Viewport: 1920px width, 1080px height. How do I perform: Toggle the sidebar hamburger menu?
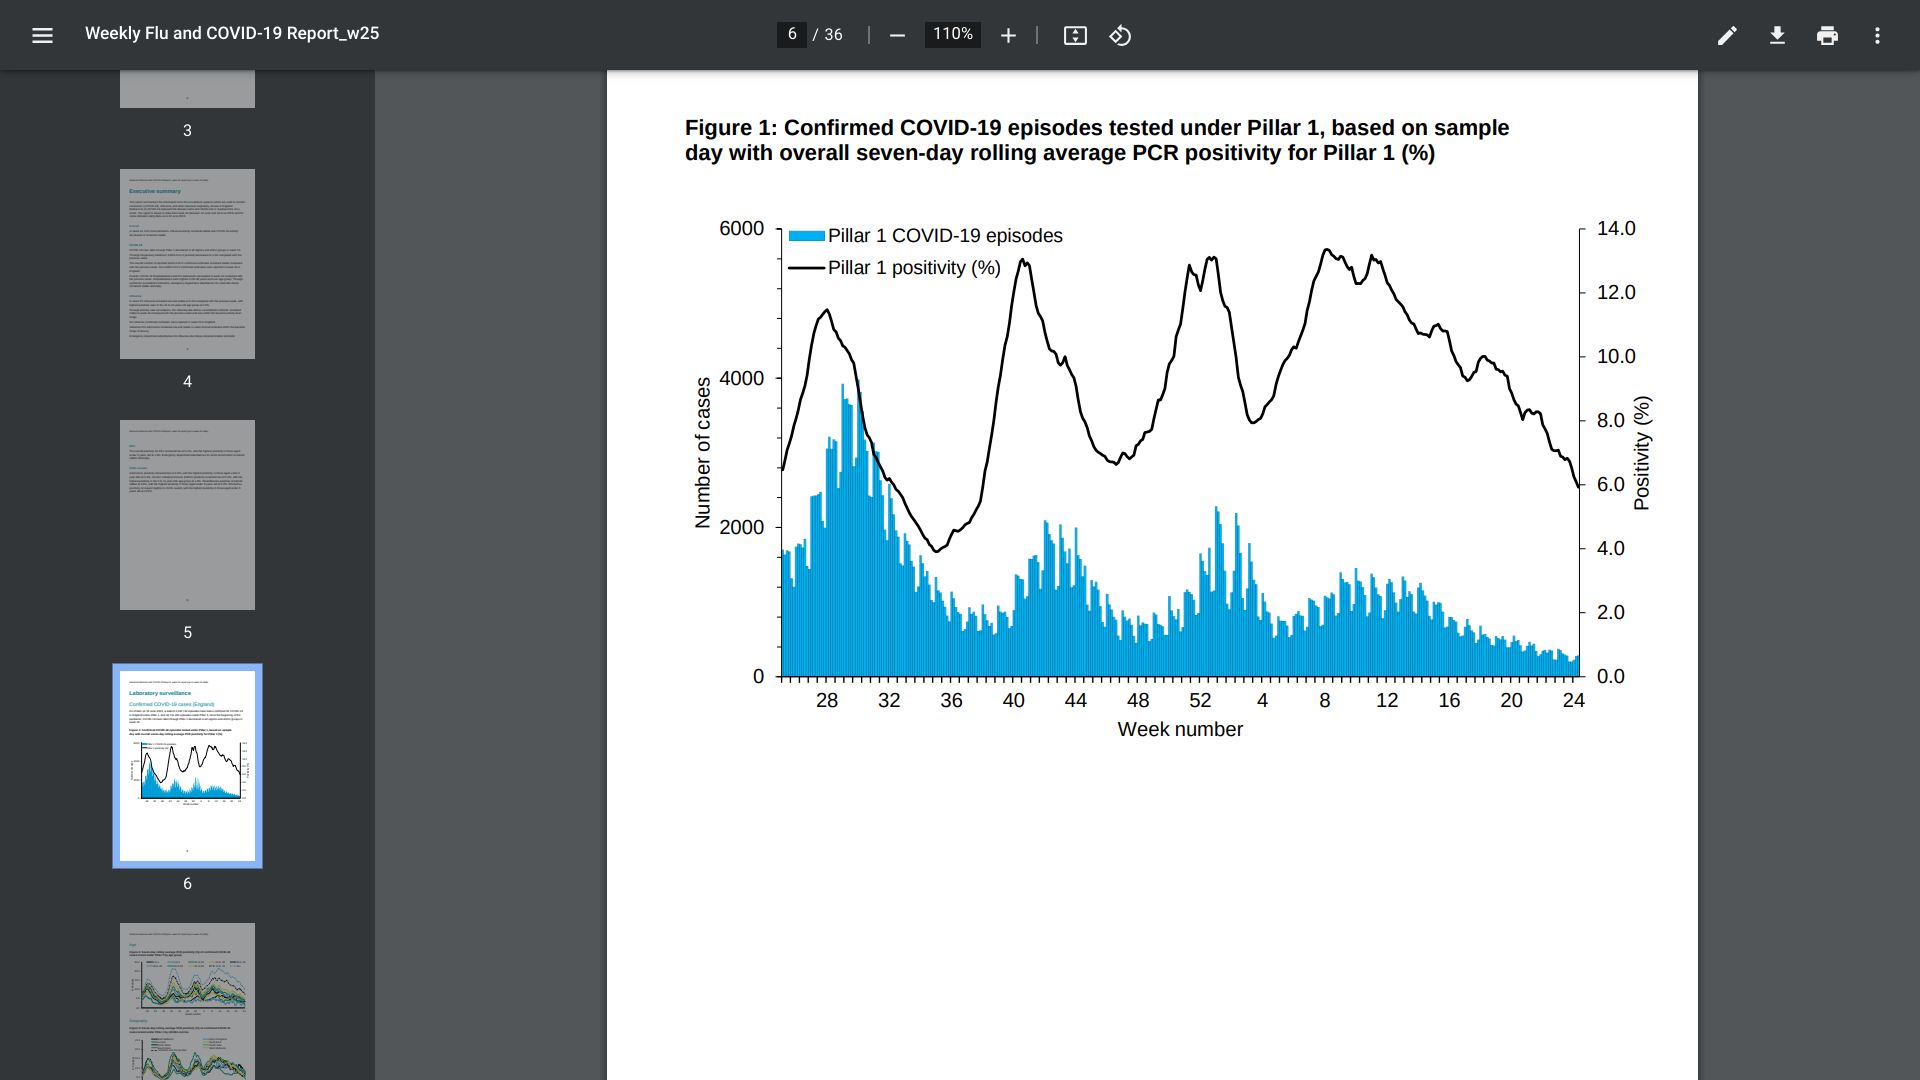point(42,36)
